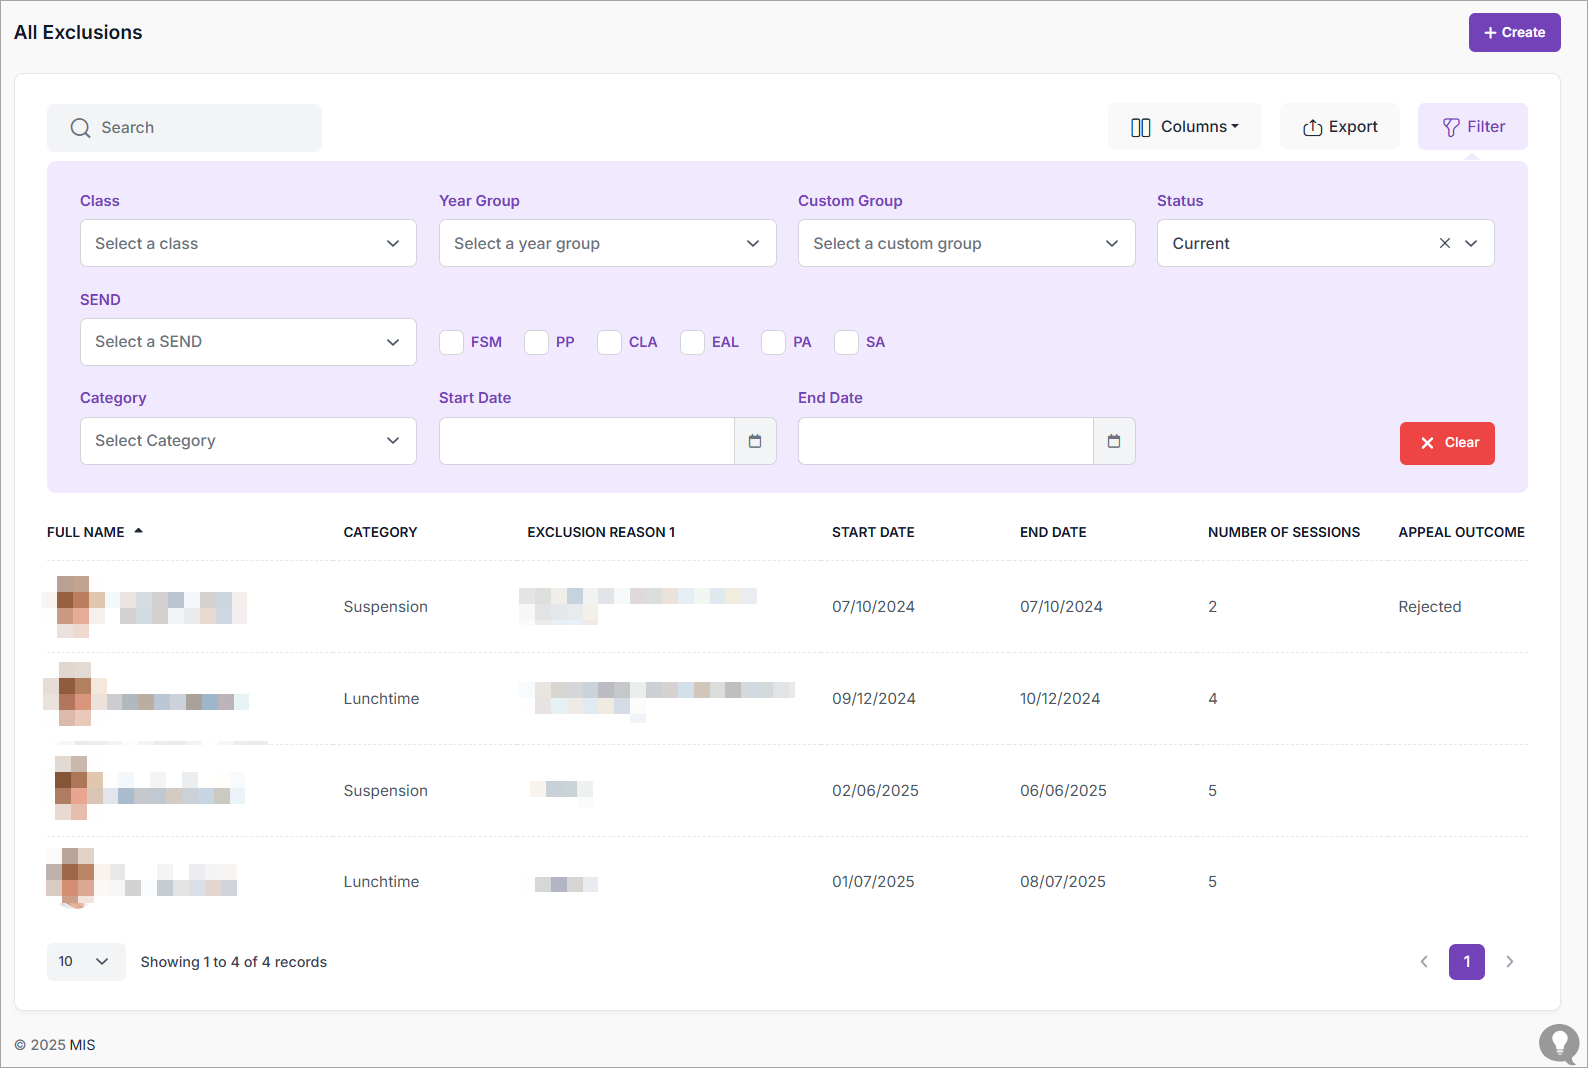Open the Year Group dropdown
The width and height of the screenshot is (1588, 1068).
click(x=607, y=243)
